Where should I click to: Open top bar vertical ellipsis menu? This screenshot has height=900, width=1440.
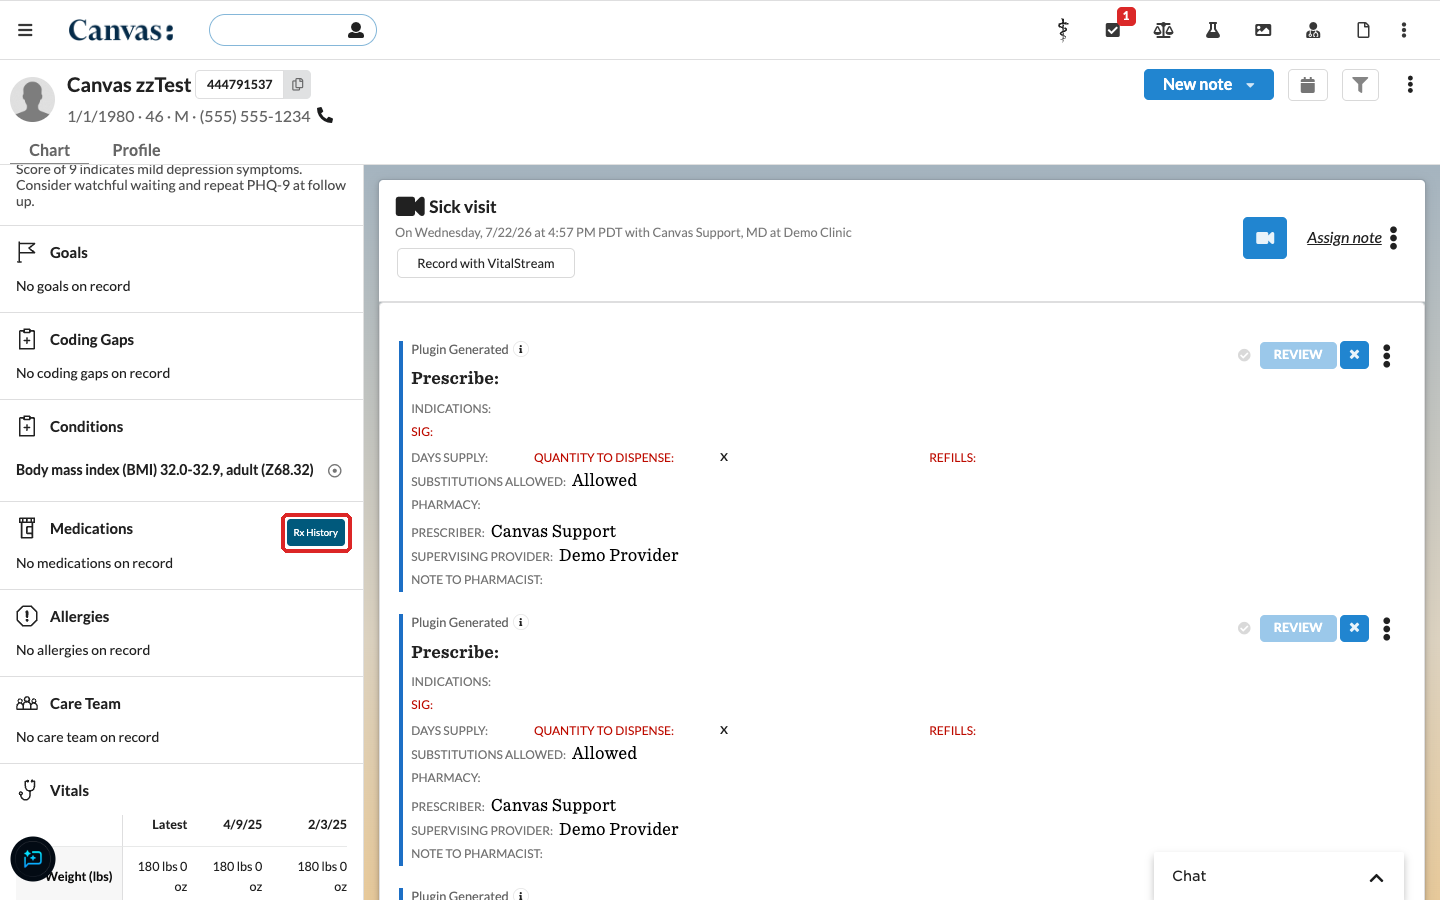[1404, 30]
